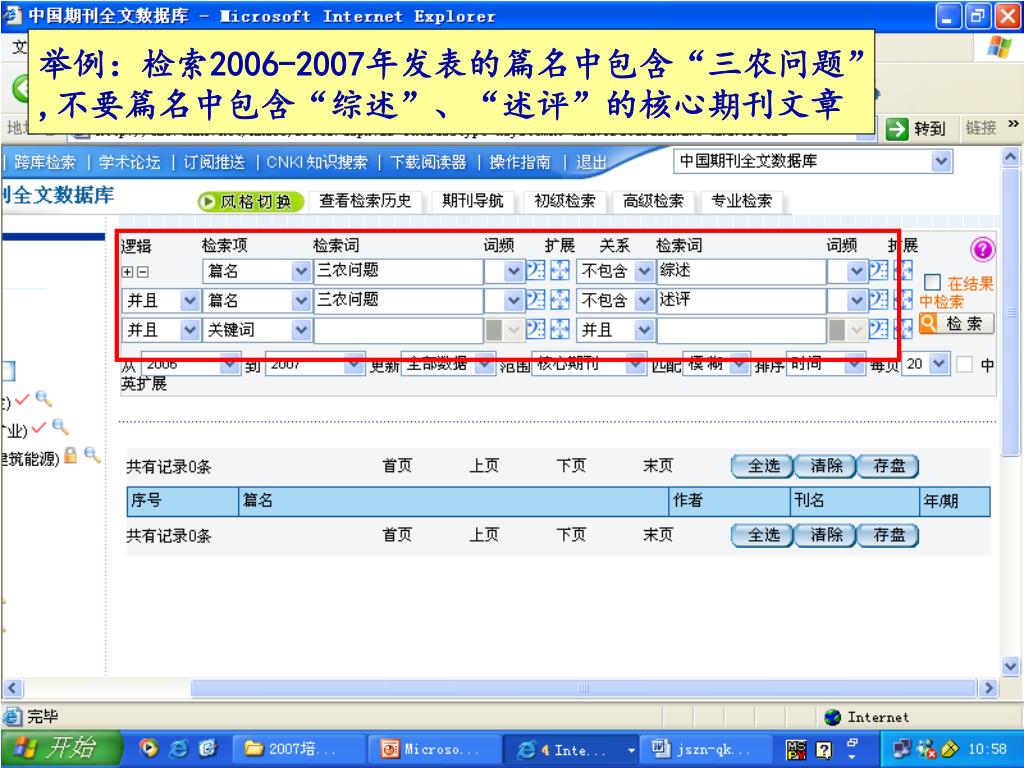Click the magnifier beside the 建筑能源 category
Image resolution: width=1024 pixels, height=768 pixels.
(x=92, y=456)
